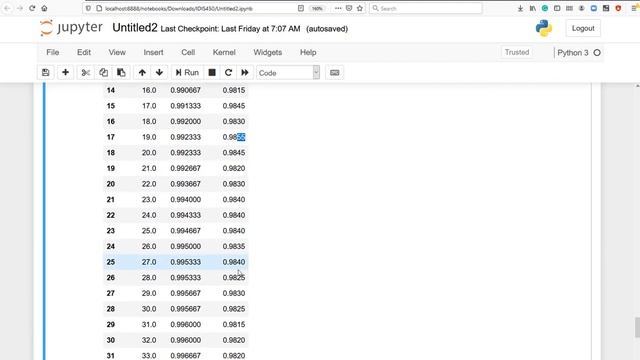
Task: Click row index 30 in the table
Action: (x=111, y=340)
